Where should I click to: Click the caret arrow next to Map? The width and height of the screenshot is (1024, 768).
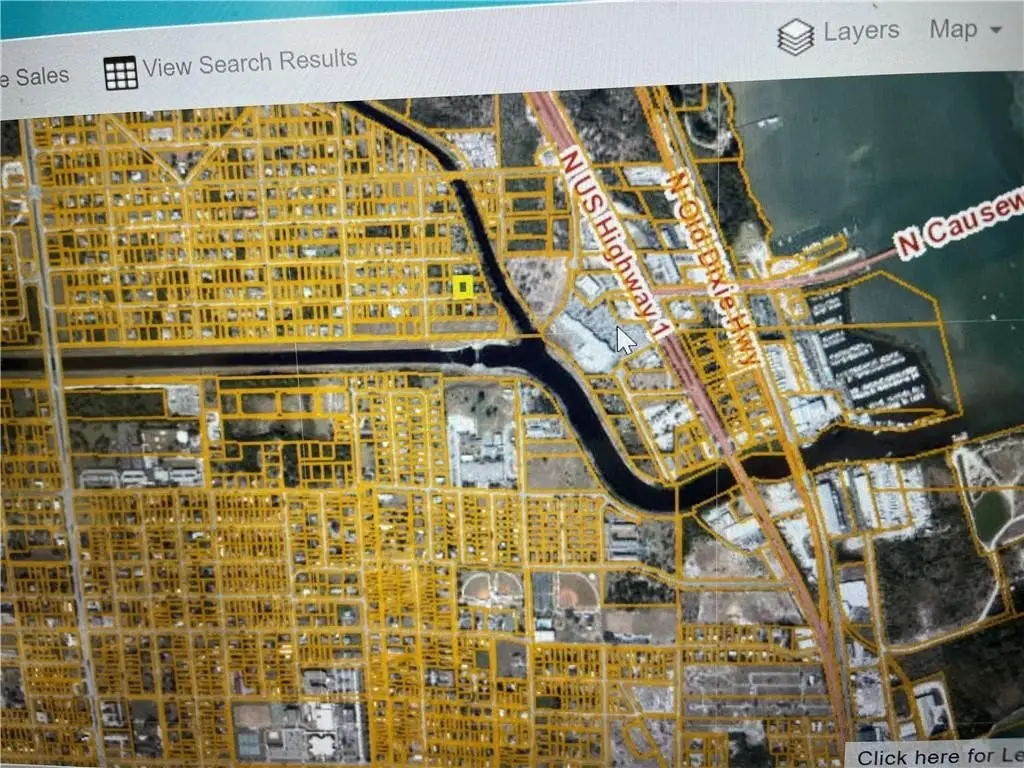click(995, 31)
